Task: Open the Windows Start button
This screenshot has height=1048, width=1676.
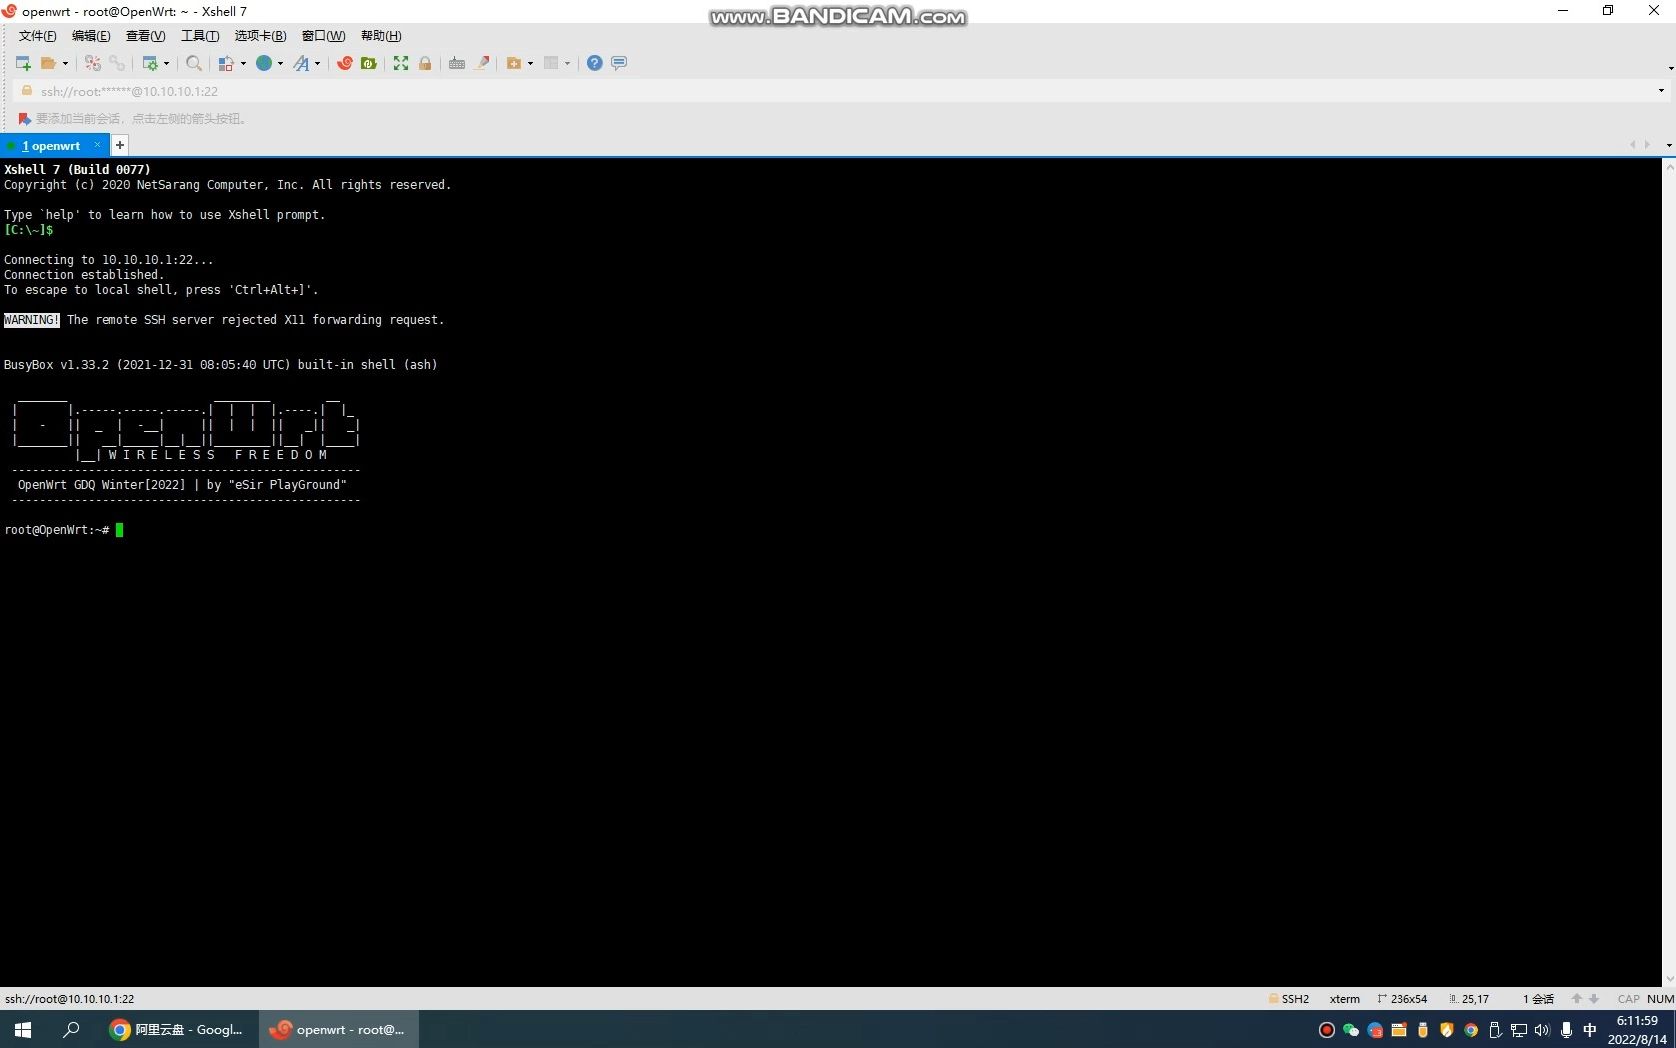Action: point(23,1029)
